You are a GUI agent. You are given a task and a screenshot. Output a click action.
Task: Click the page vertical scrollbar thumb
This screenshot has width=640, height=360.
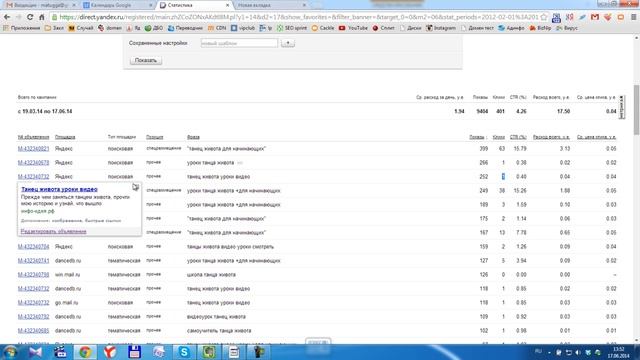[x=636, y=109]
